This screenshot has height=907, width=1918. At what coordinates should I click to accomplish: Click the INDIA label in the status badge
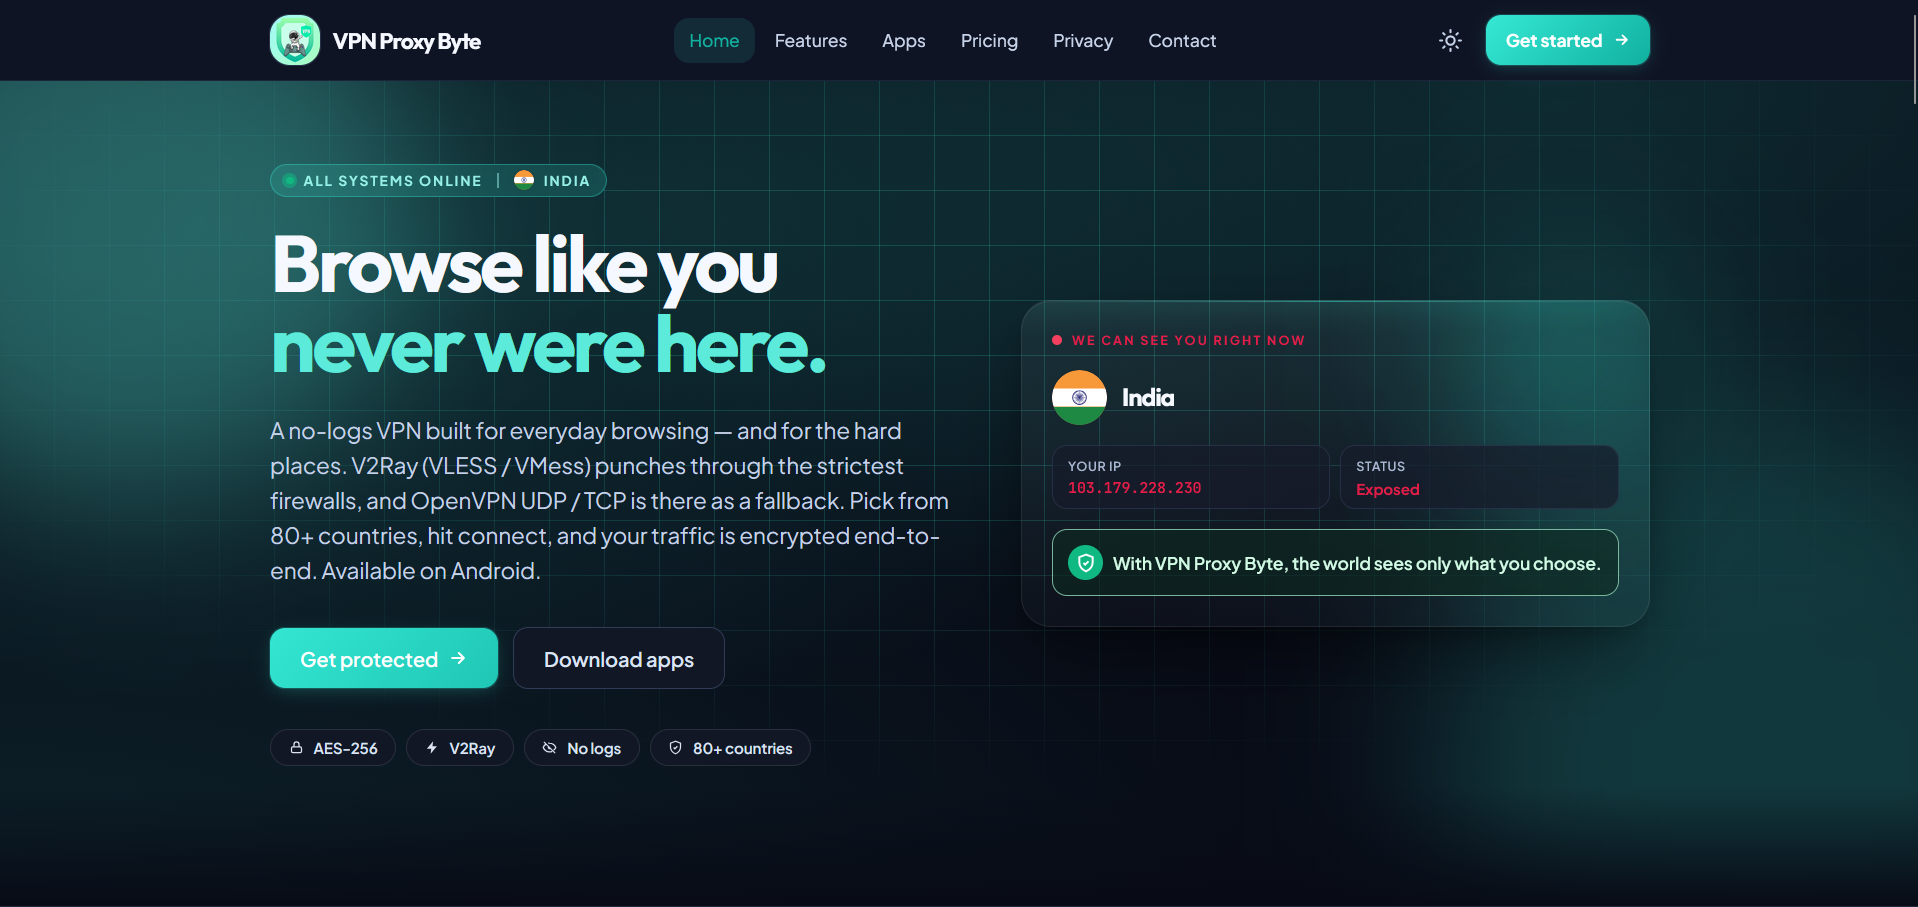click(x=567, y=181)
